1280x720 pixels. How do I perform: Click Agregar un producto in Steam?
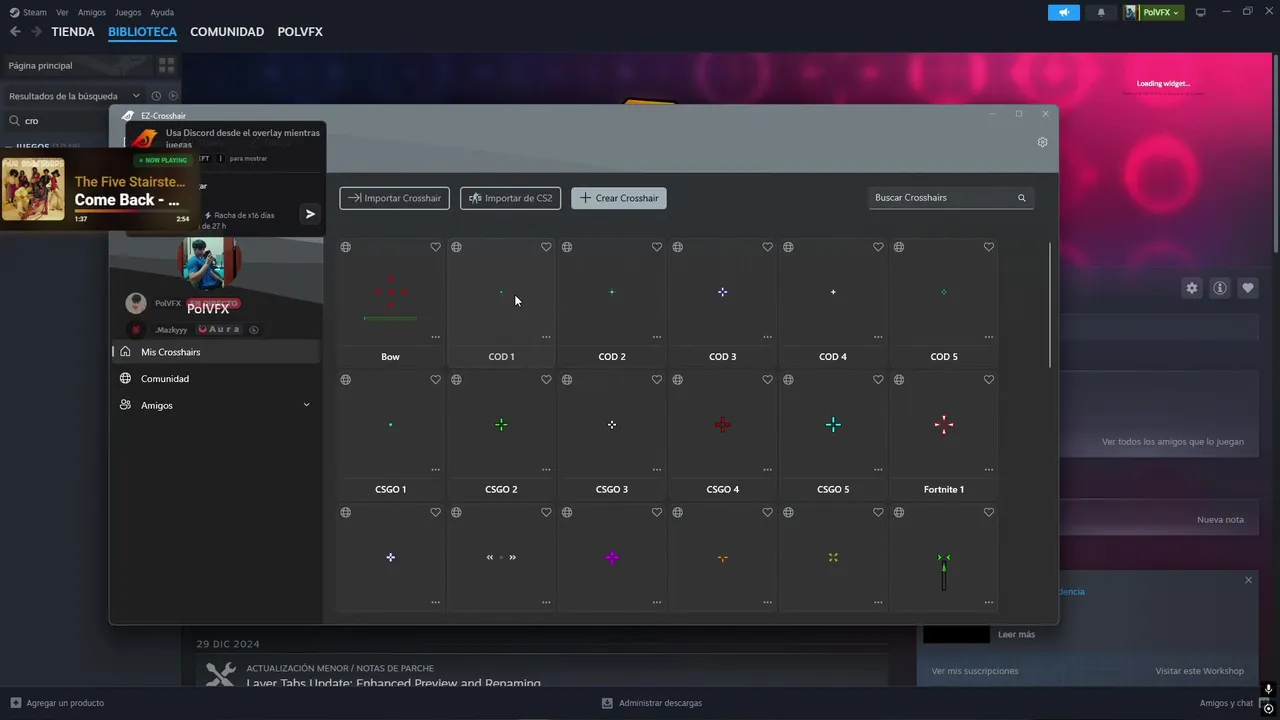pyautogui.click(x=57, y=703)
